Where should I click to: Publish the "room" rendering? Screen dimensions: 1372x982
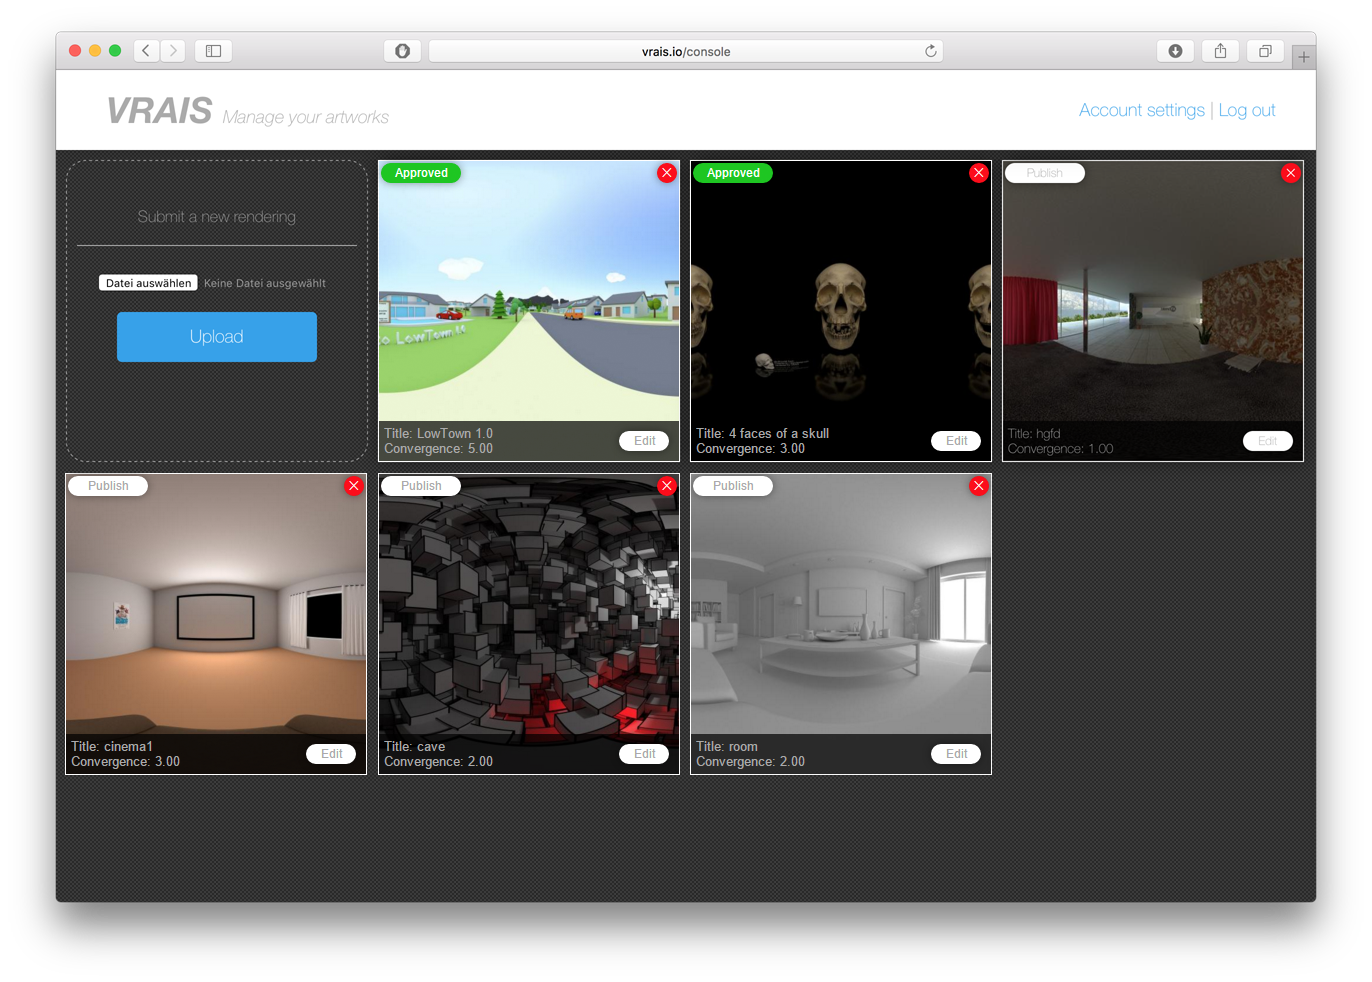point(732,485)
